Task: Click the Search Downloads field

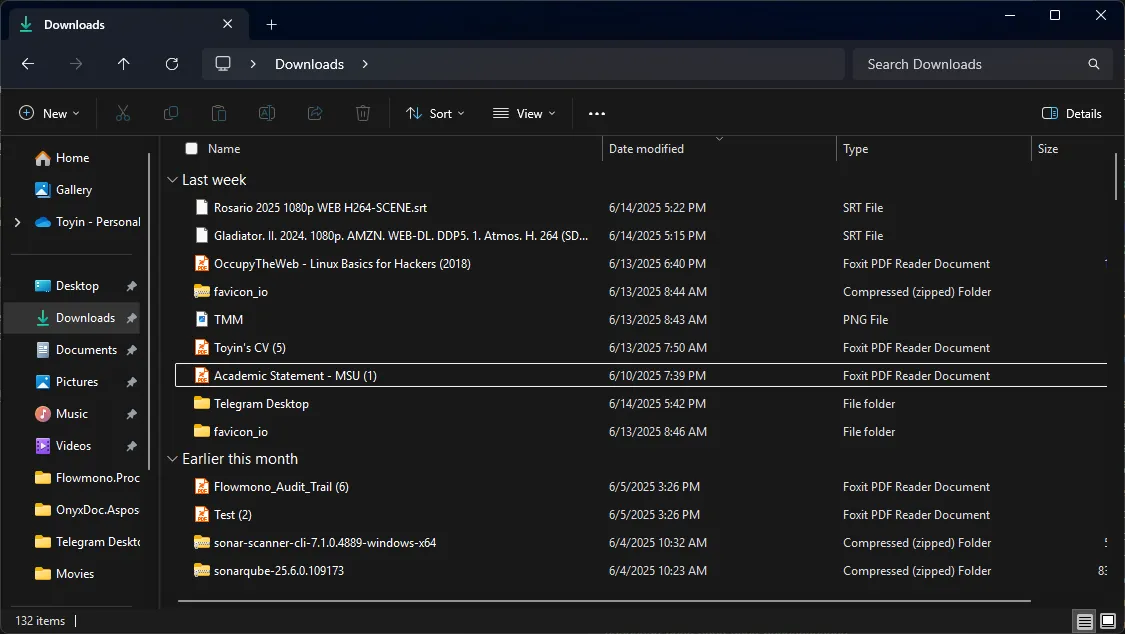Action: 970,64
